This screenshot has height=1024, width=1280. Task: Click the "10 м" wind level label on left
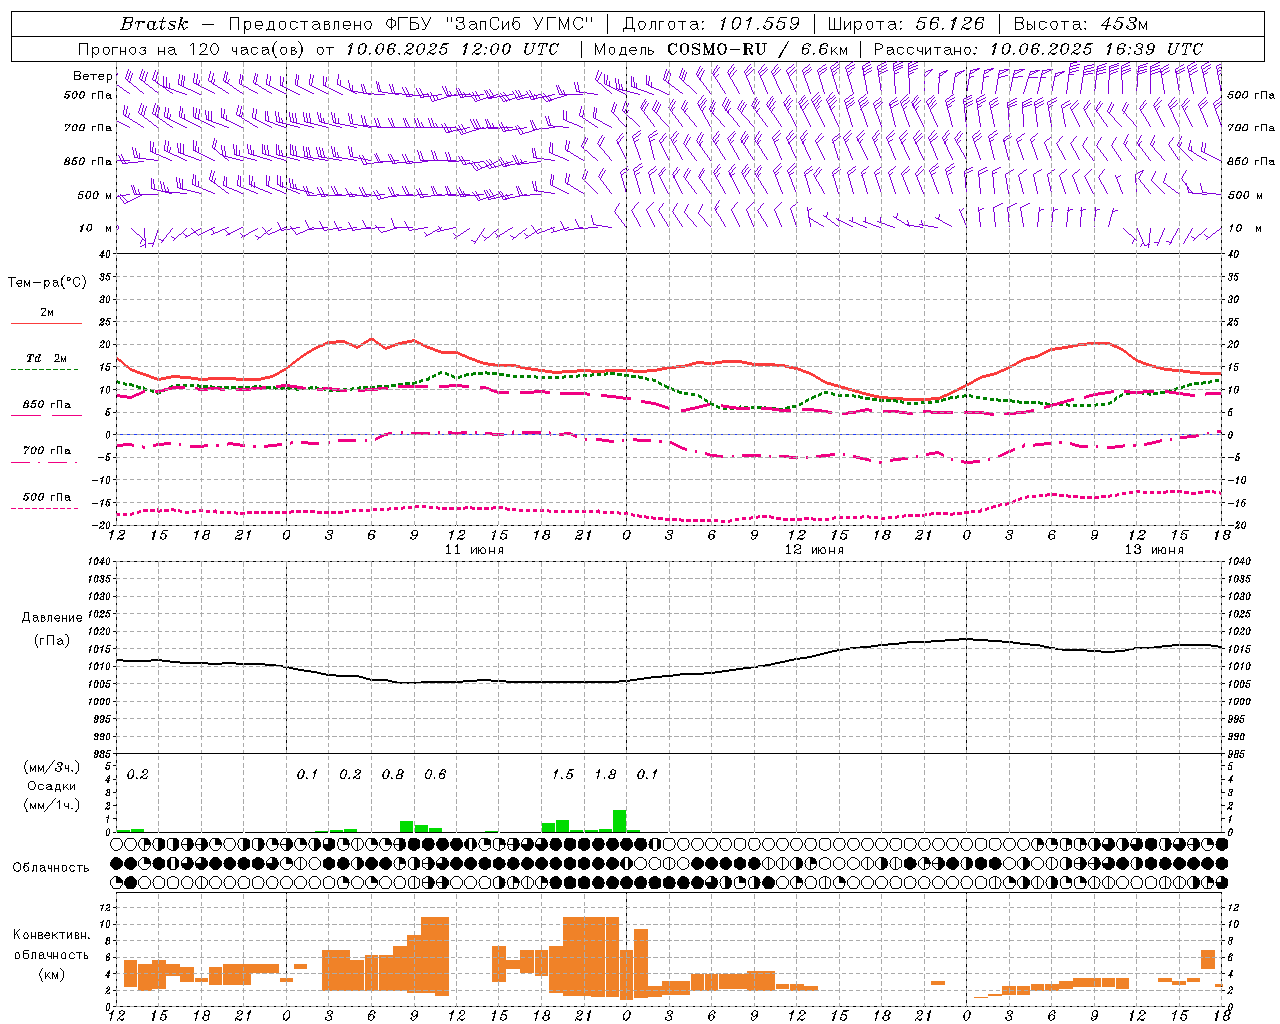[x=96, y=229]
